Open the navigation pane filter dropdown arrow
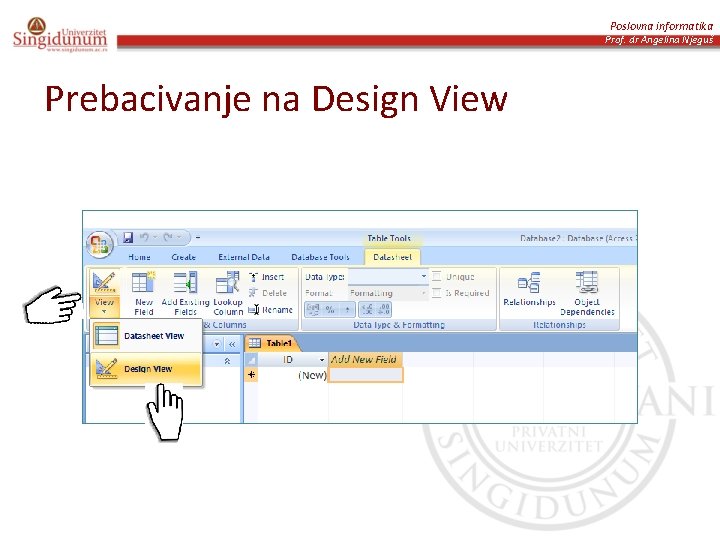 pos(217,344)
